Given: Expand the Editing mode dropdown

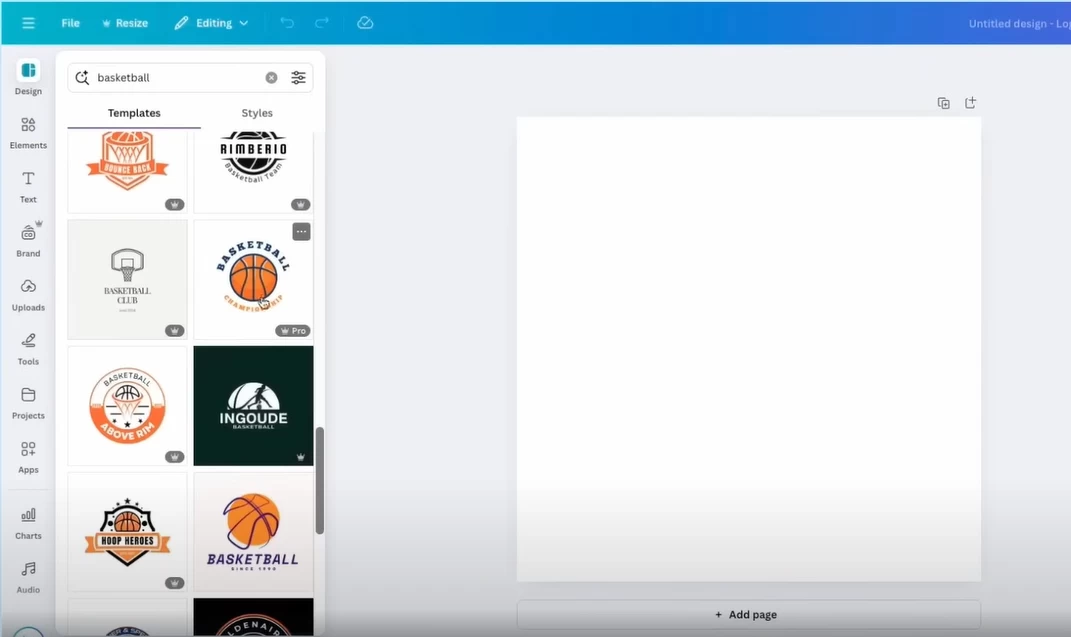Looking at the screenshot, I should (211, 23).
